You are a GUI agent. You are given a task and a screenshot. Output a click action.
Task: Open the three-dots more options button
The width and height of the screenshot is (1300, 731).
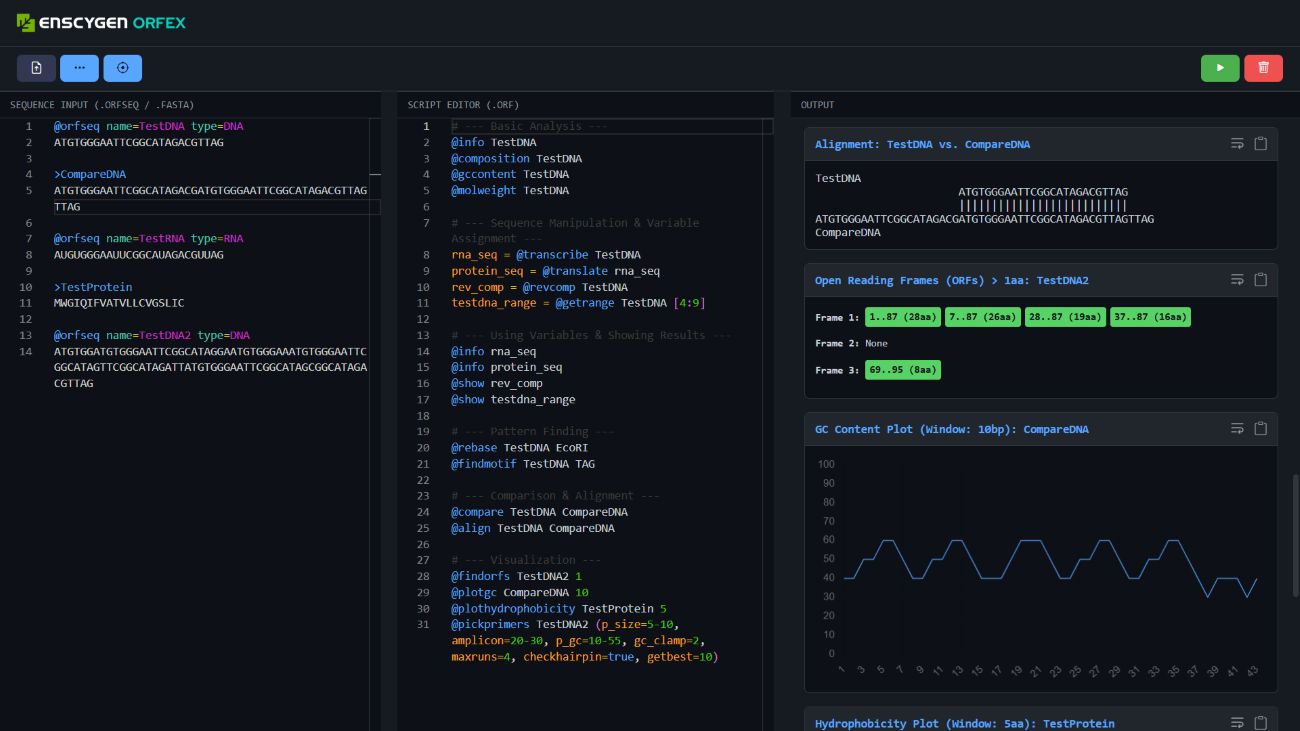click(79, 68)
